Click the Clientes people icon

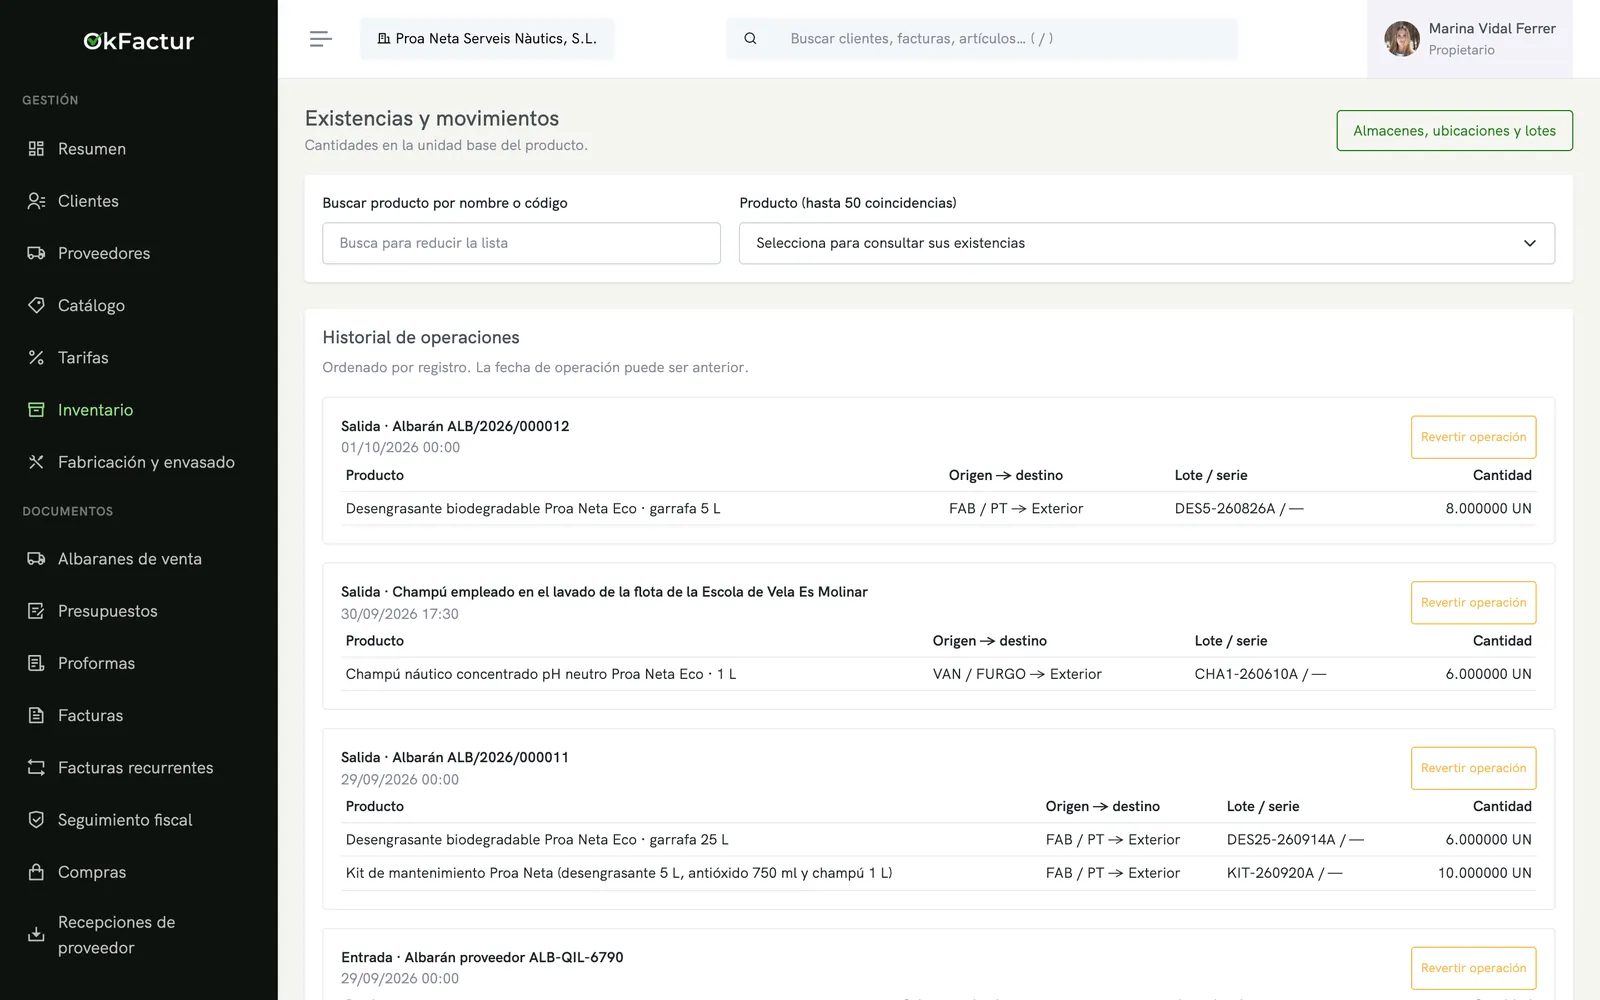point(36,201)
